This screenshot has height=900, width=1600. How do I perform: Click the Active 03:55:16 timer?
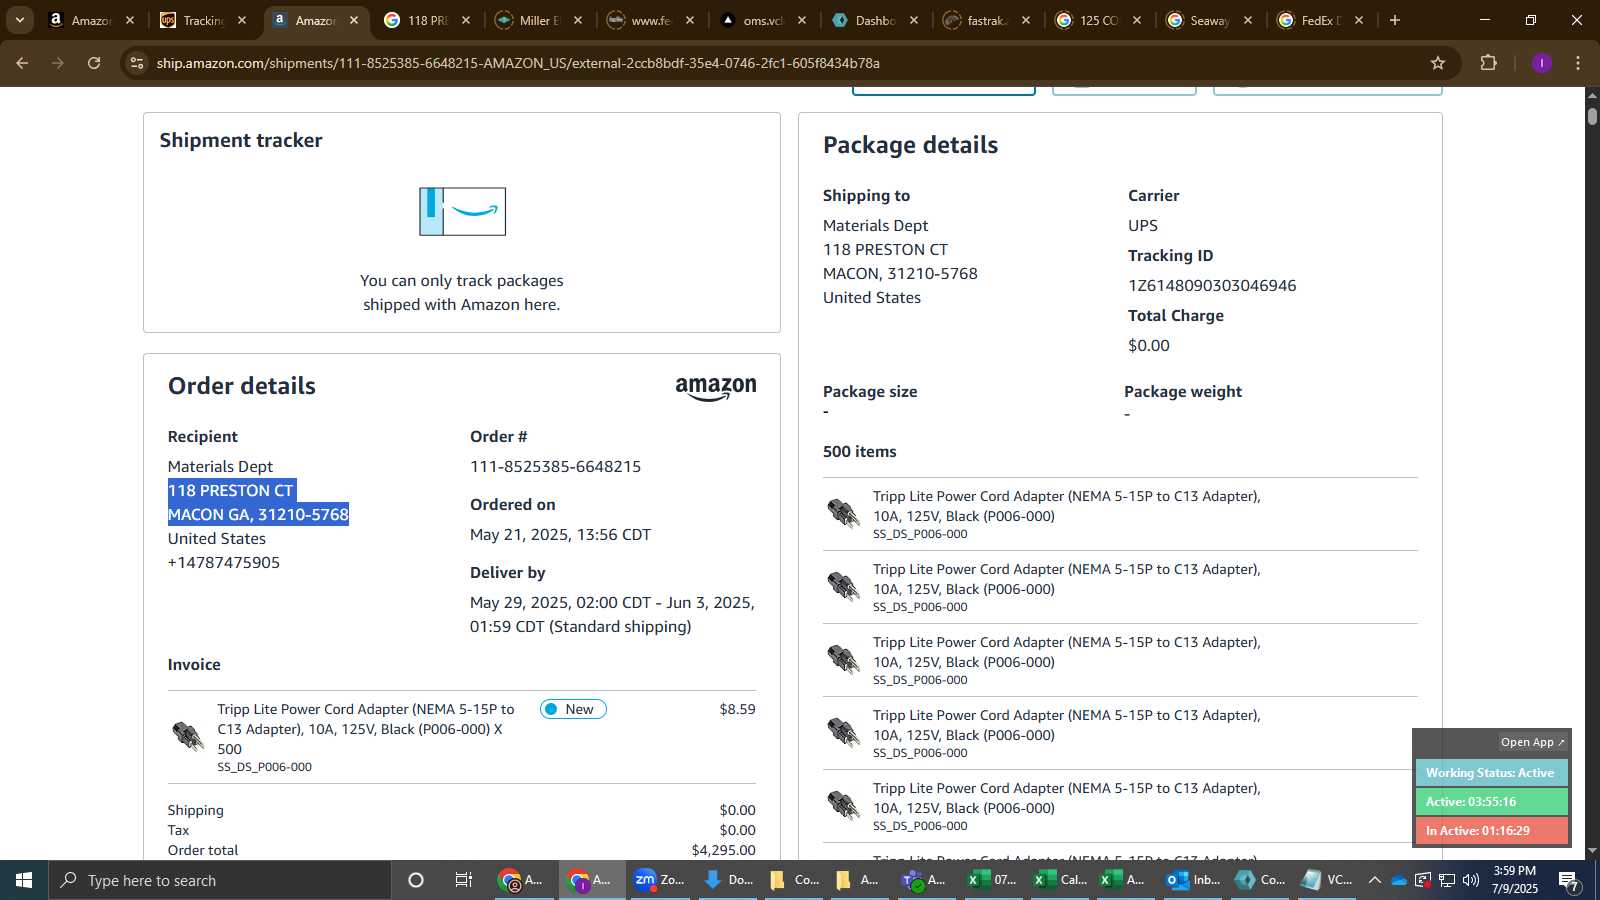pyautogui.click(x=1490, y=802)
